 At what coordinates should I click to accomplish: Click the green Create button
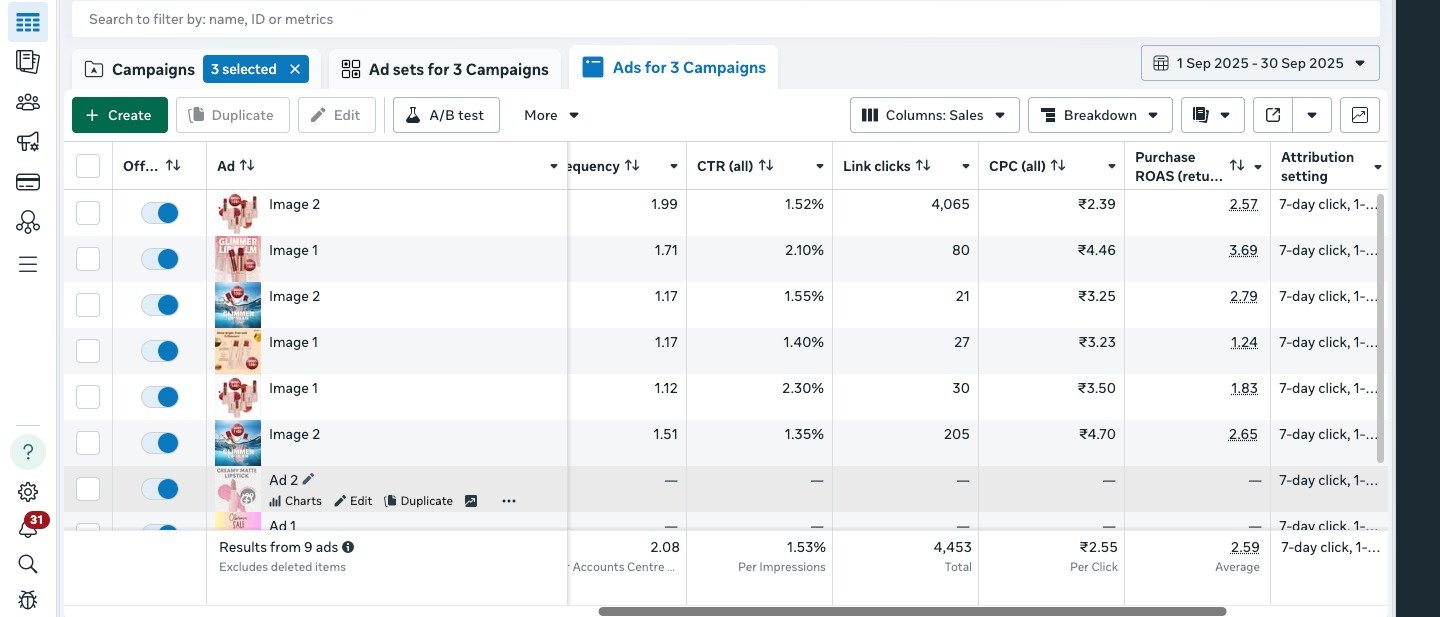(119, 114)
